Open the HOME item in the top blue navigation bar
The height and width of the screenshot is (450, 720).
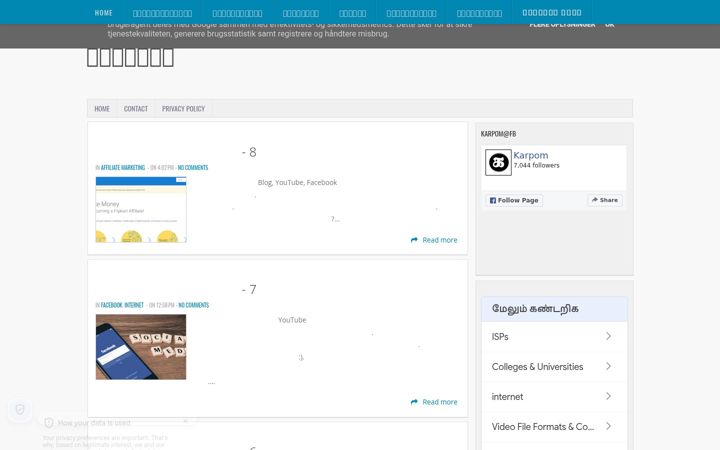pyautogui.click(x=103, y=13)
